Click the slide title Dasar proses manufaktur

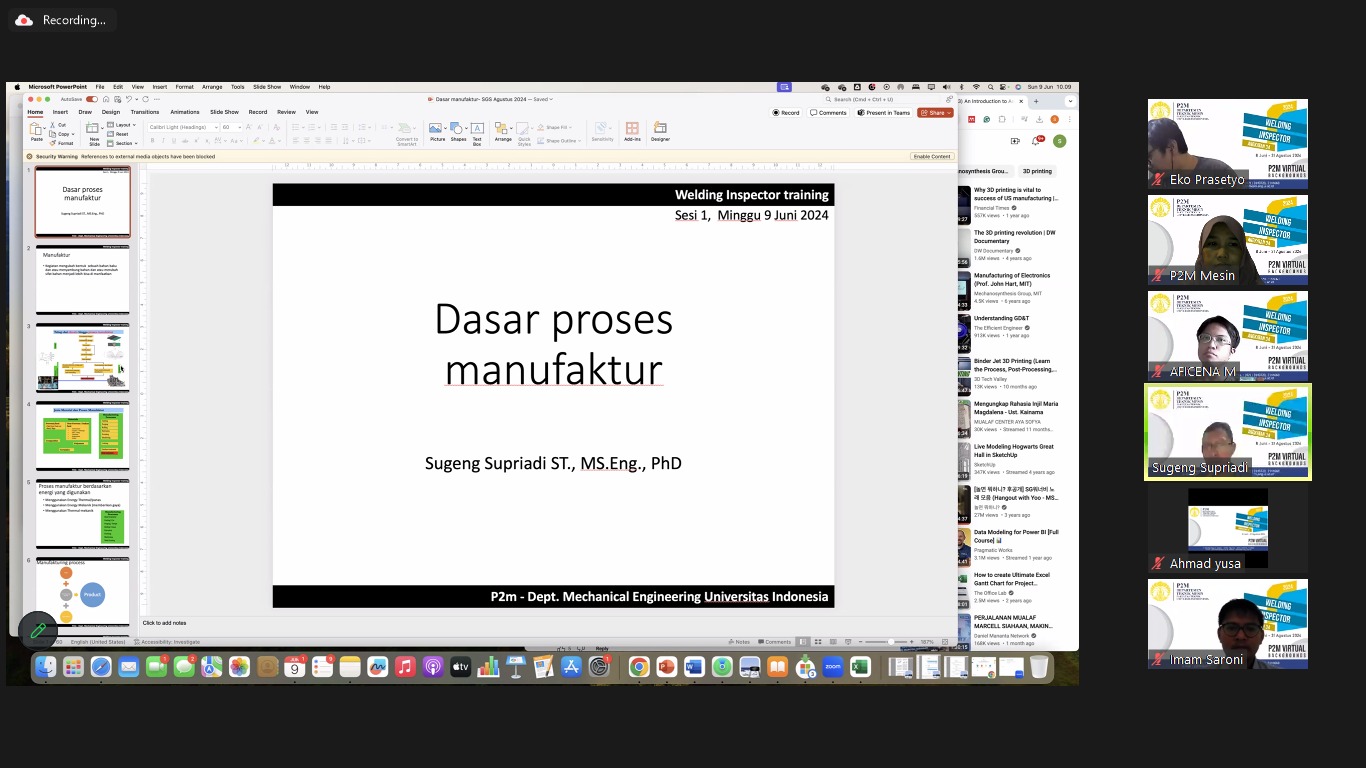(553, 344)
